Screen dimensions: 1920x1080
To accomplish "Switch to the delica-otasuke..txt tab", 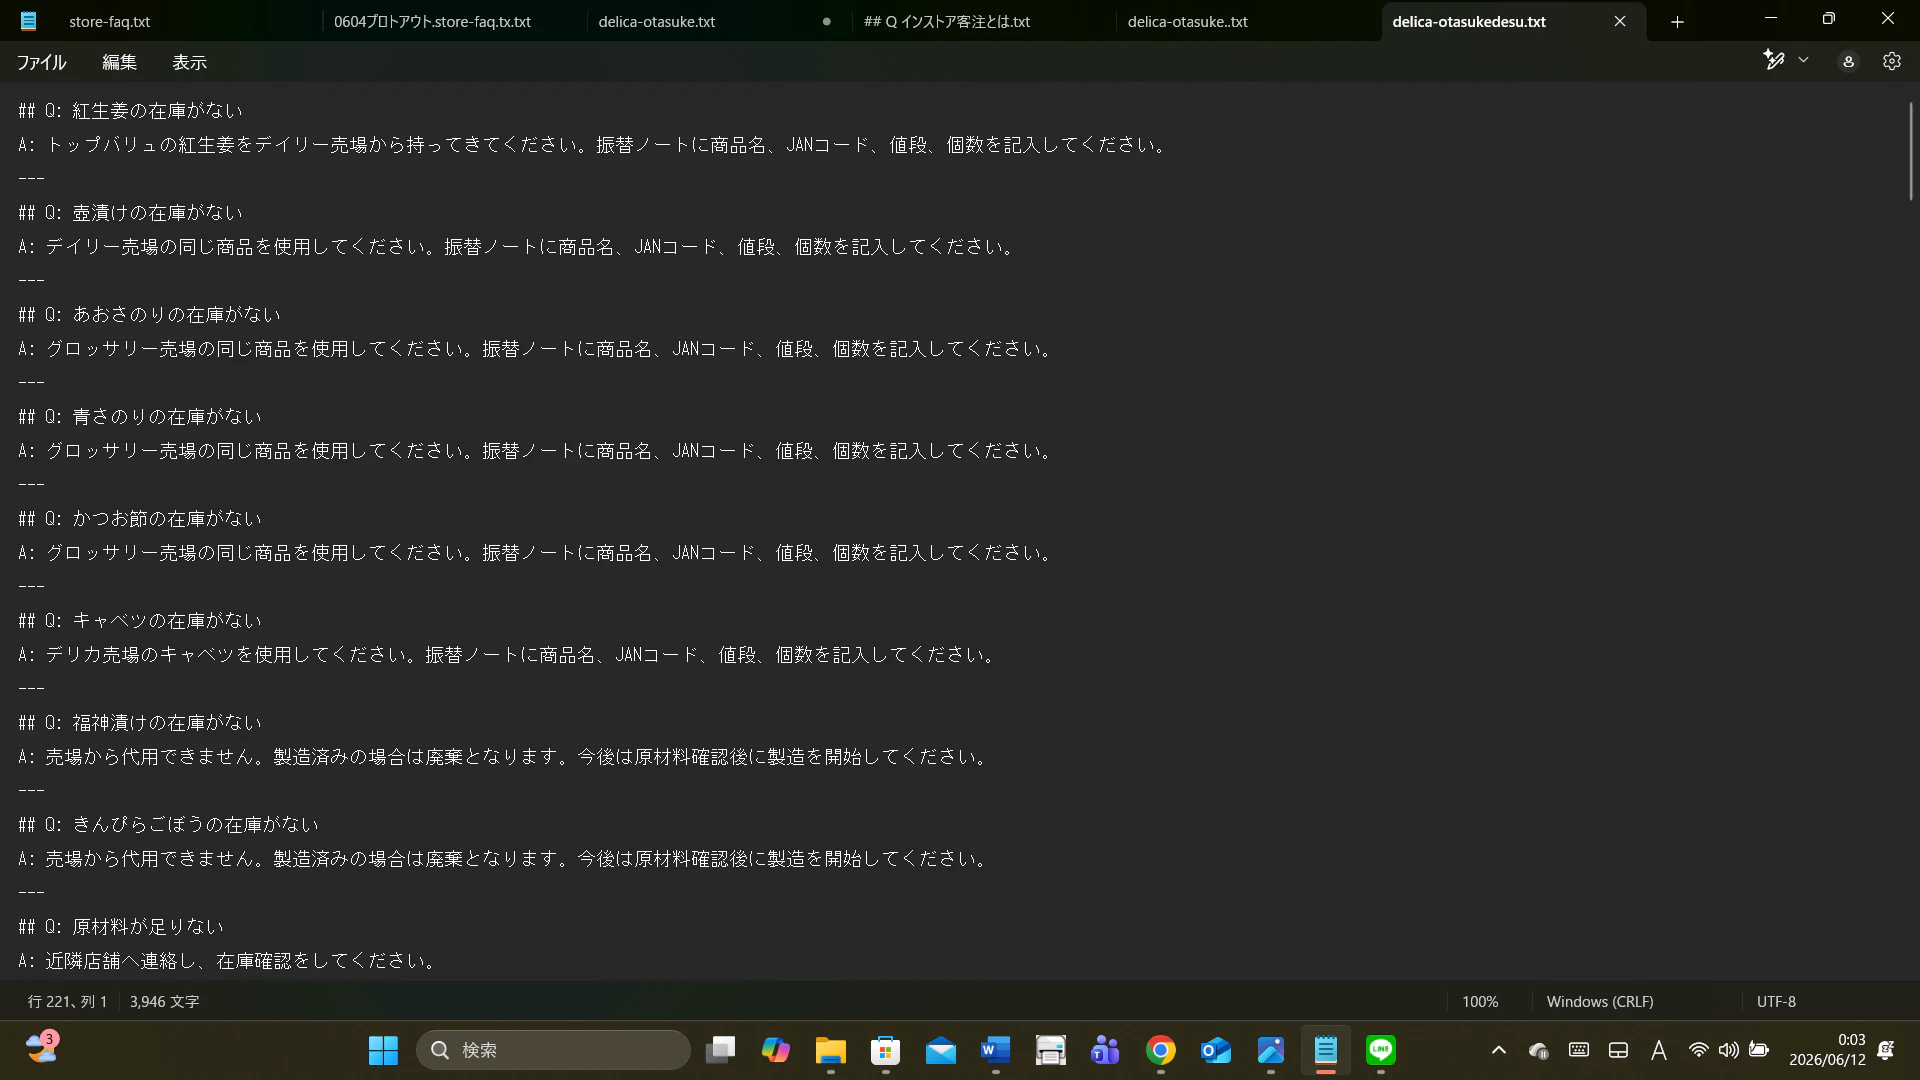I will 1187,21.
